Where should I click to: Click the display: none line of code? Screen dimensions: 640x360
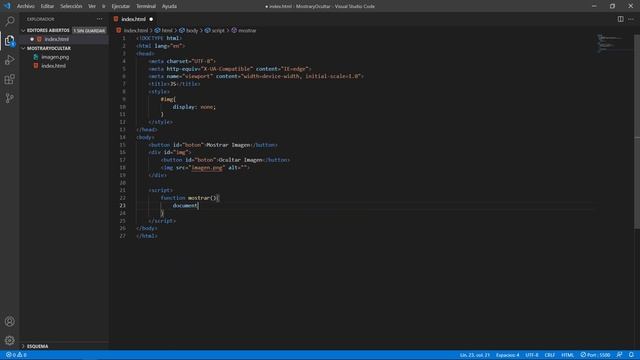[x=194, y=107]
